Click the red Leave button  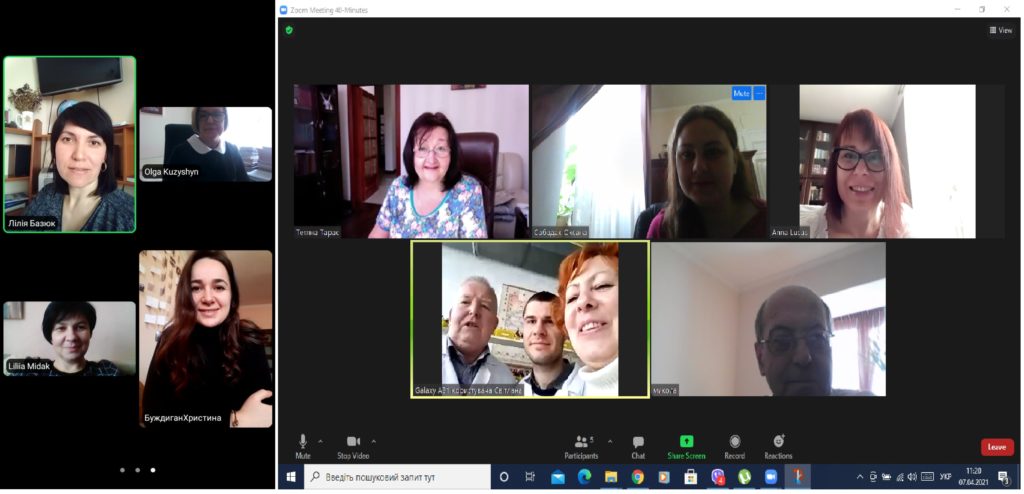[x=996, y=447]
